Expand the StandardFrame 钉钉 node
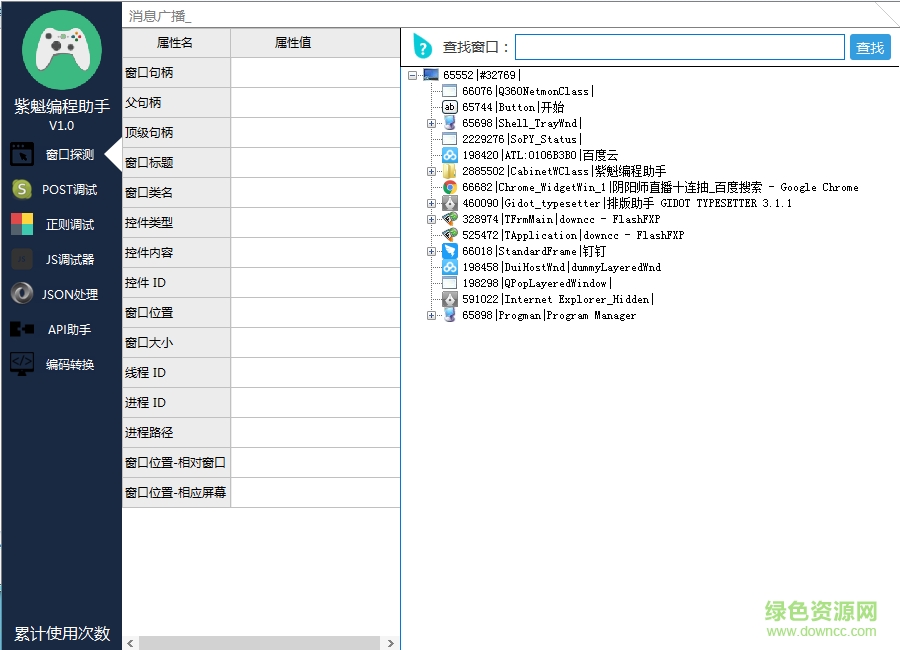Image resolution: width=900 pixels, height=650 pixels. click(431, 252)
